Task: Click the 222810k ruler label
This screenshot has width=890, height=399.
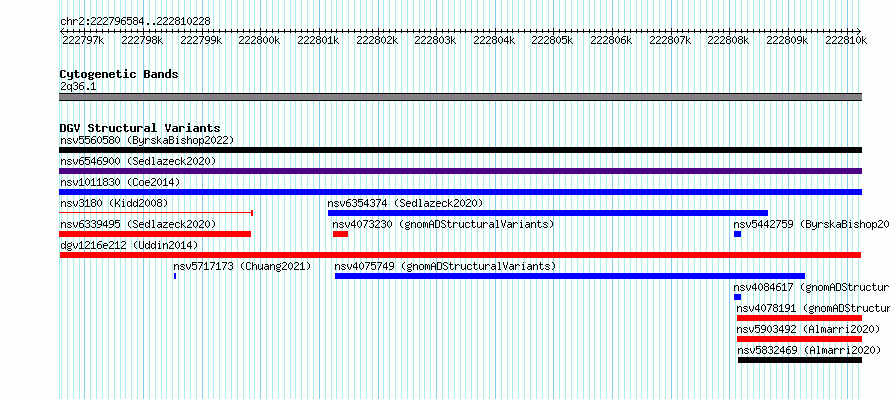Action: pos(846,40)
